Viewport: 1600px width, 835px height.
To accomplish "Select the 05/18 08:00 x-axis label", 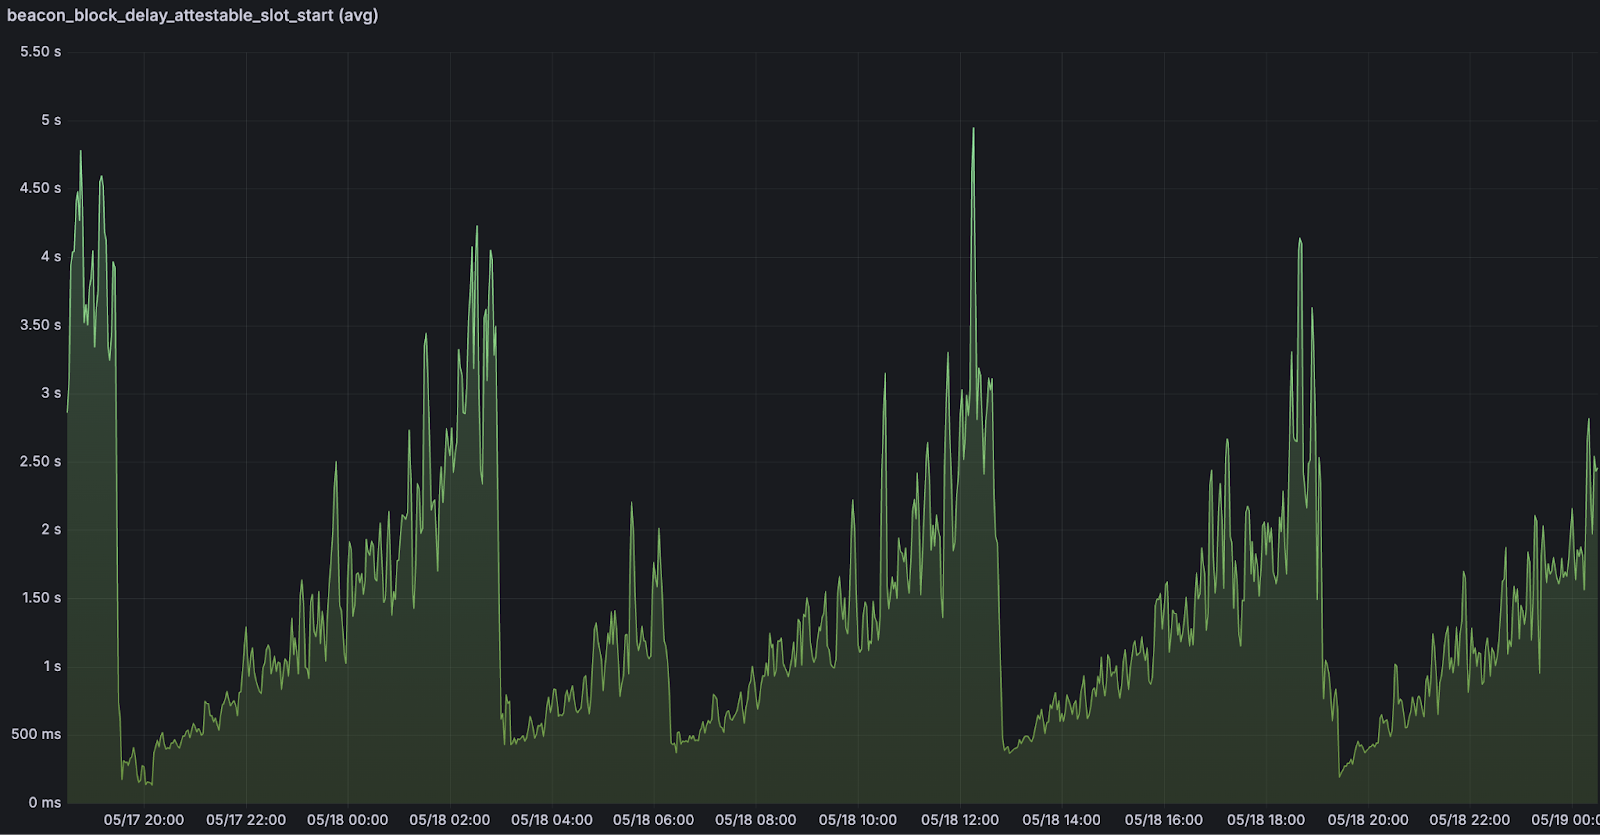I will pos(755,820).
